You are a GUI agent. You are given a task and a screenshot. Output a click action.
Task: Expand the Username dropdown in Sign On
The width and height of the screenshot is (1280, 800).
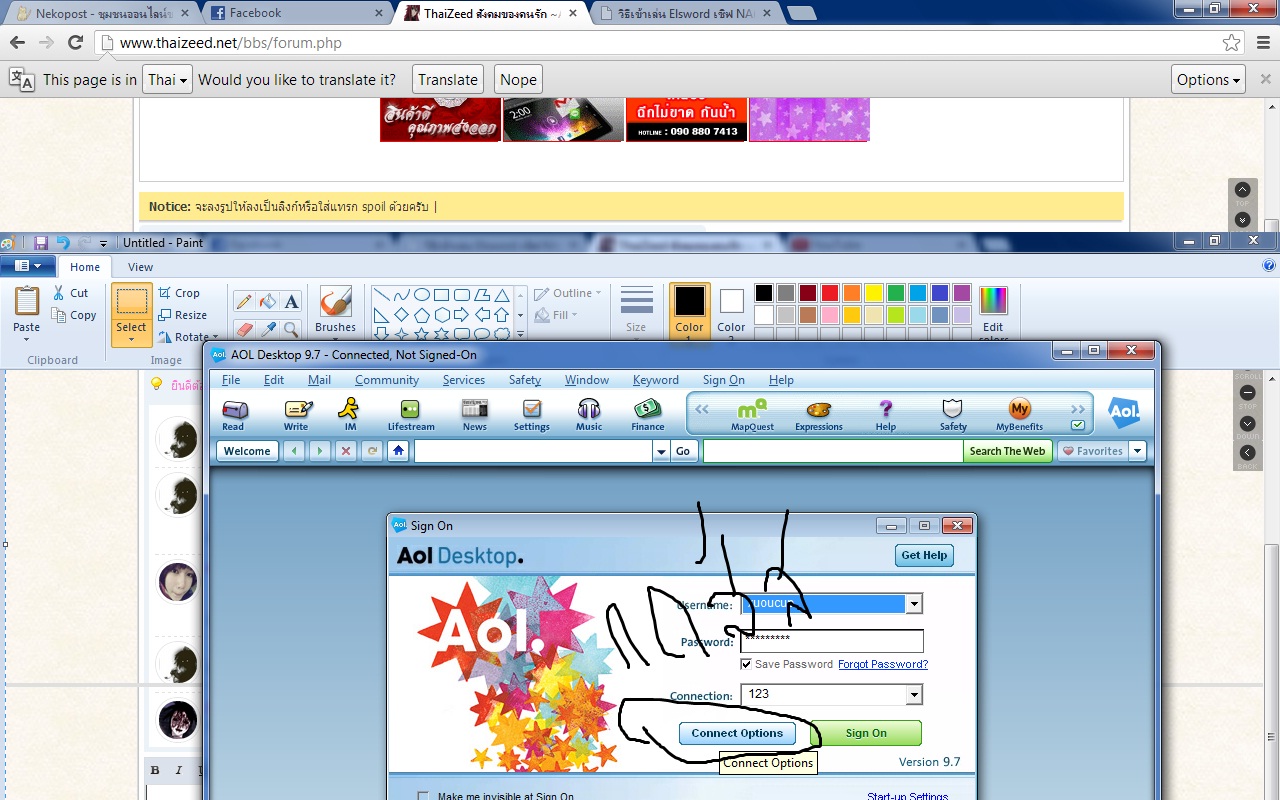(x=913, y=604)
